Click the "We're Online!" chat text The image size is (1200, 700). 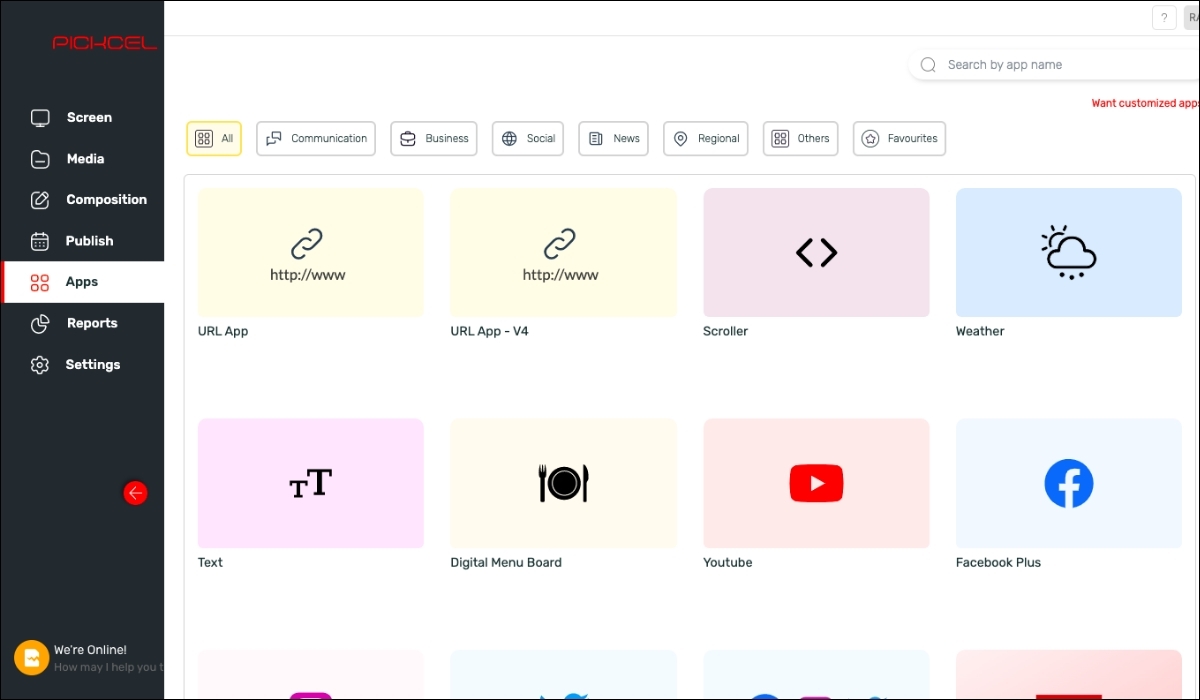click(x=90, y=650)
